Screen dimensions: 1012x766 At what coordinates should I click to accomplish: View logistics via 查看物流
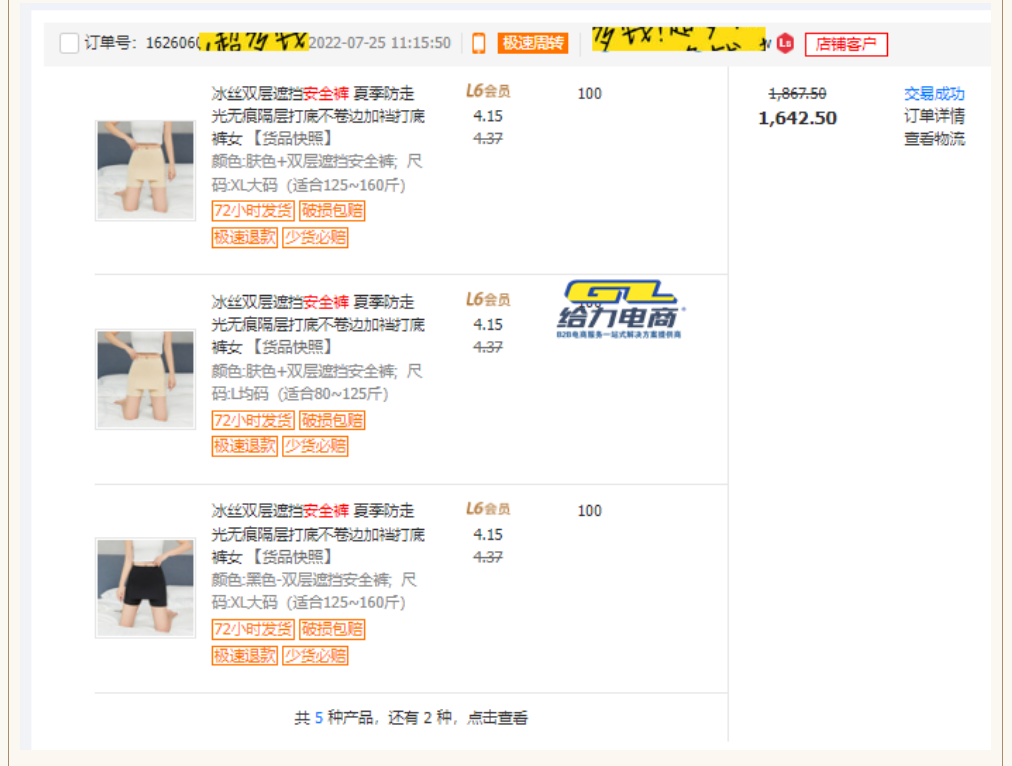(x=934, y=139)
